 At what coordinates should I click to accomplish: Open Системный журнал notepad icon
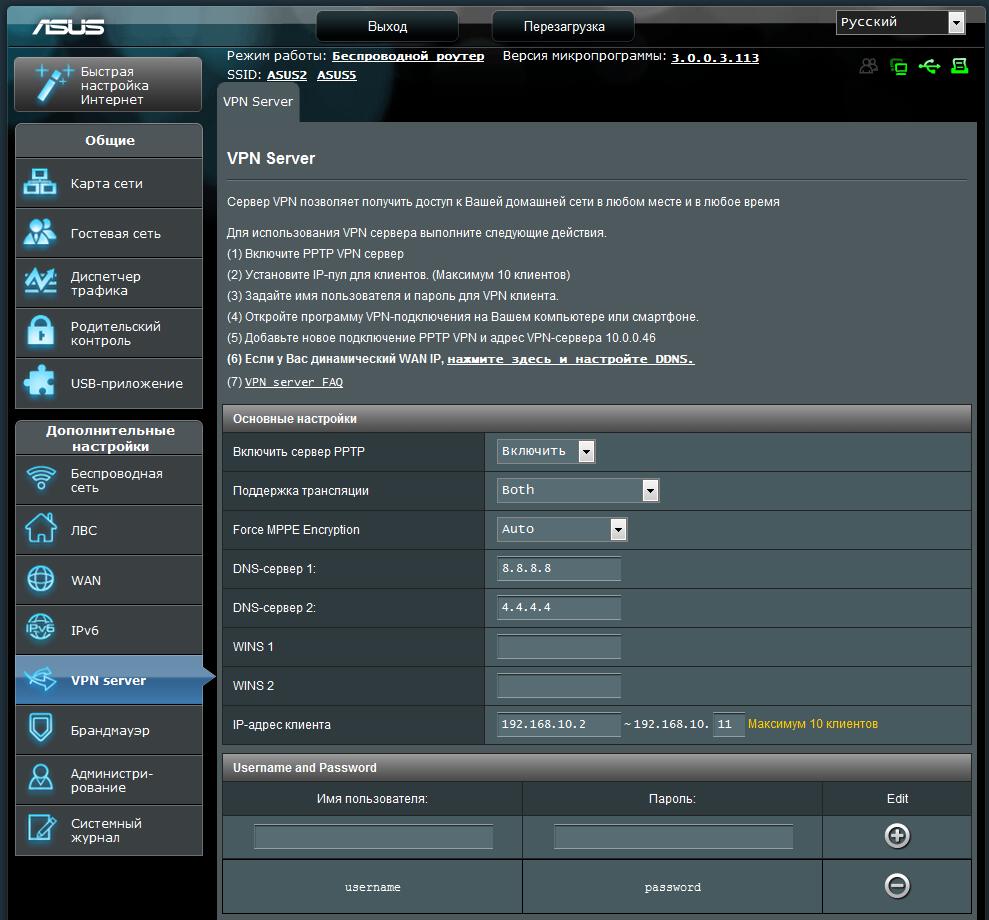42,827
